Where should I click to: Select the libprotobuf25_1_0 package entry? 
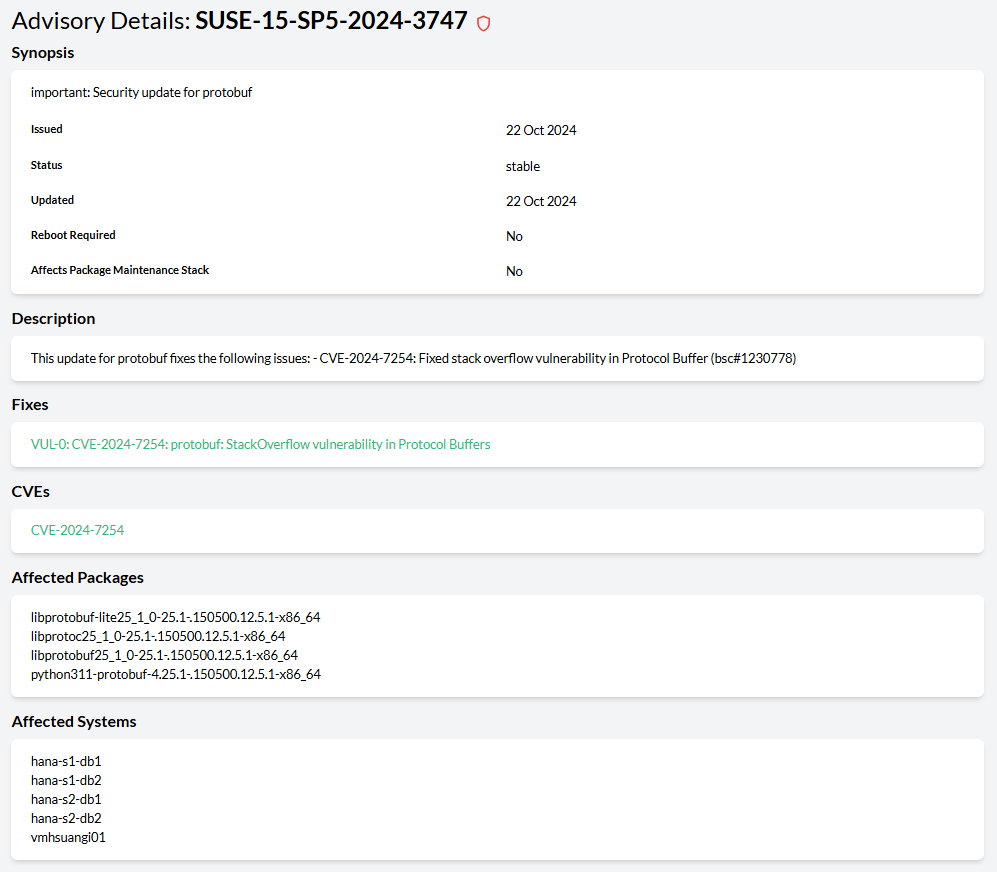tap(164, 655)
